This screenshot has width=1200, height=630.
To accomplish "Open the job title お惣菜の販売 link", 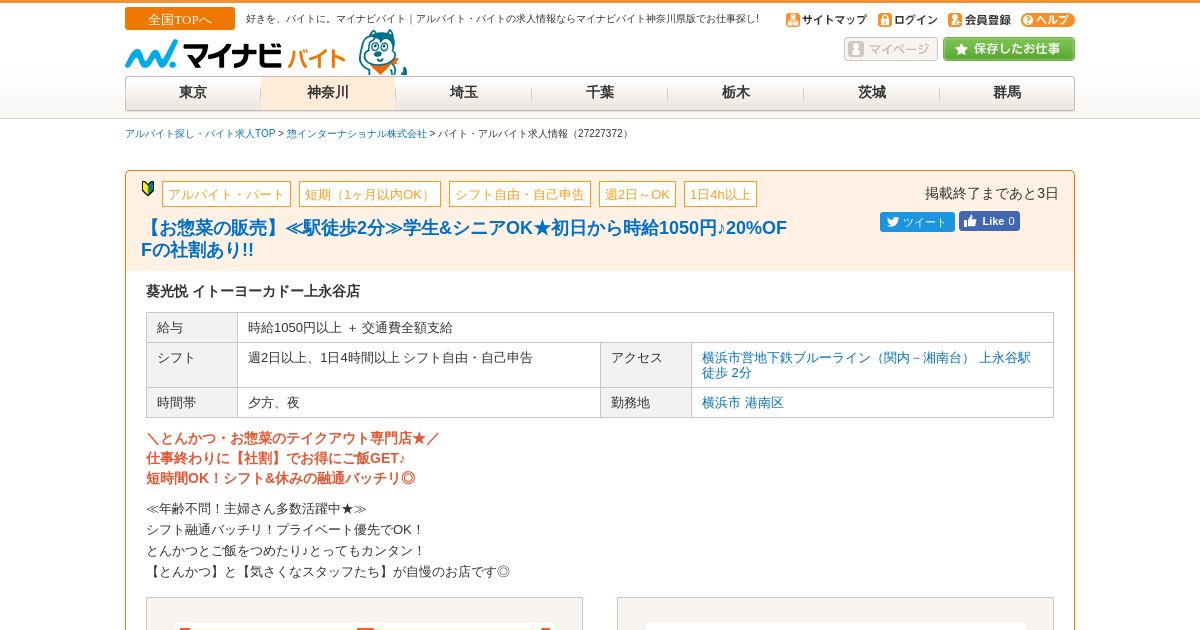I will pyautogui.click(x=464, y=239).
